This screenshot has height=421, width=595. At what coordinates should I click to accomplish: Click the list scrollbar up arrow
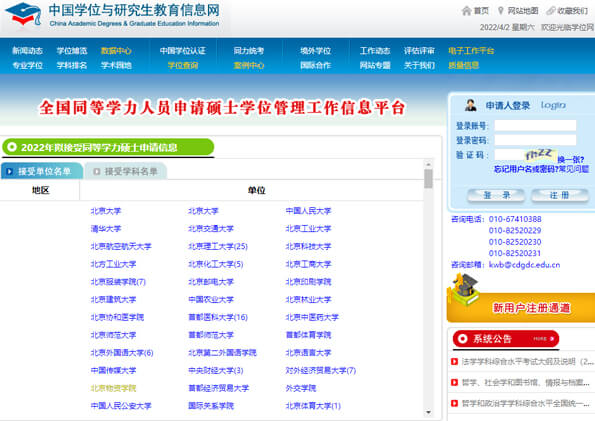[428, 164]
